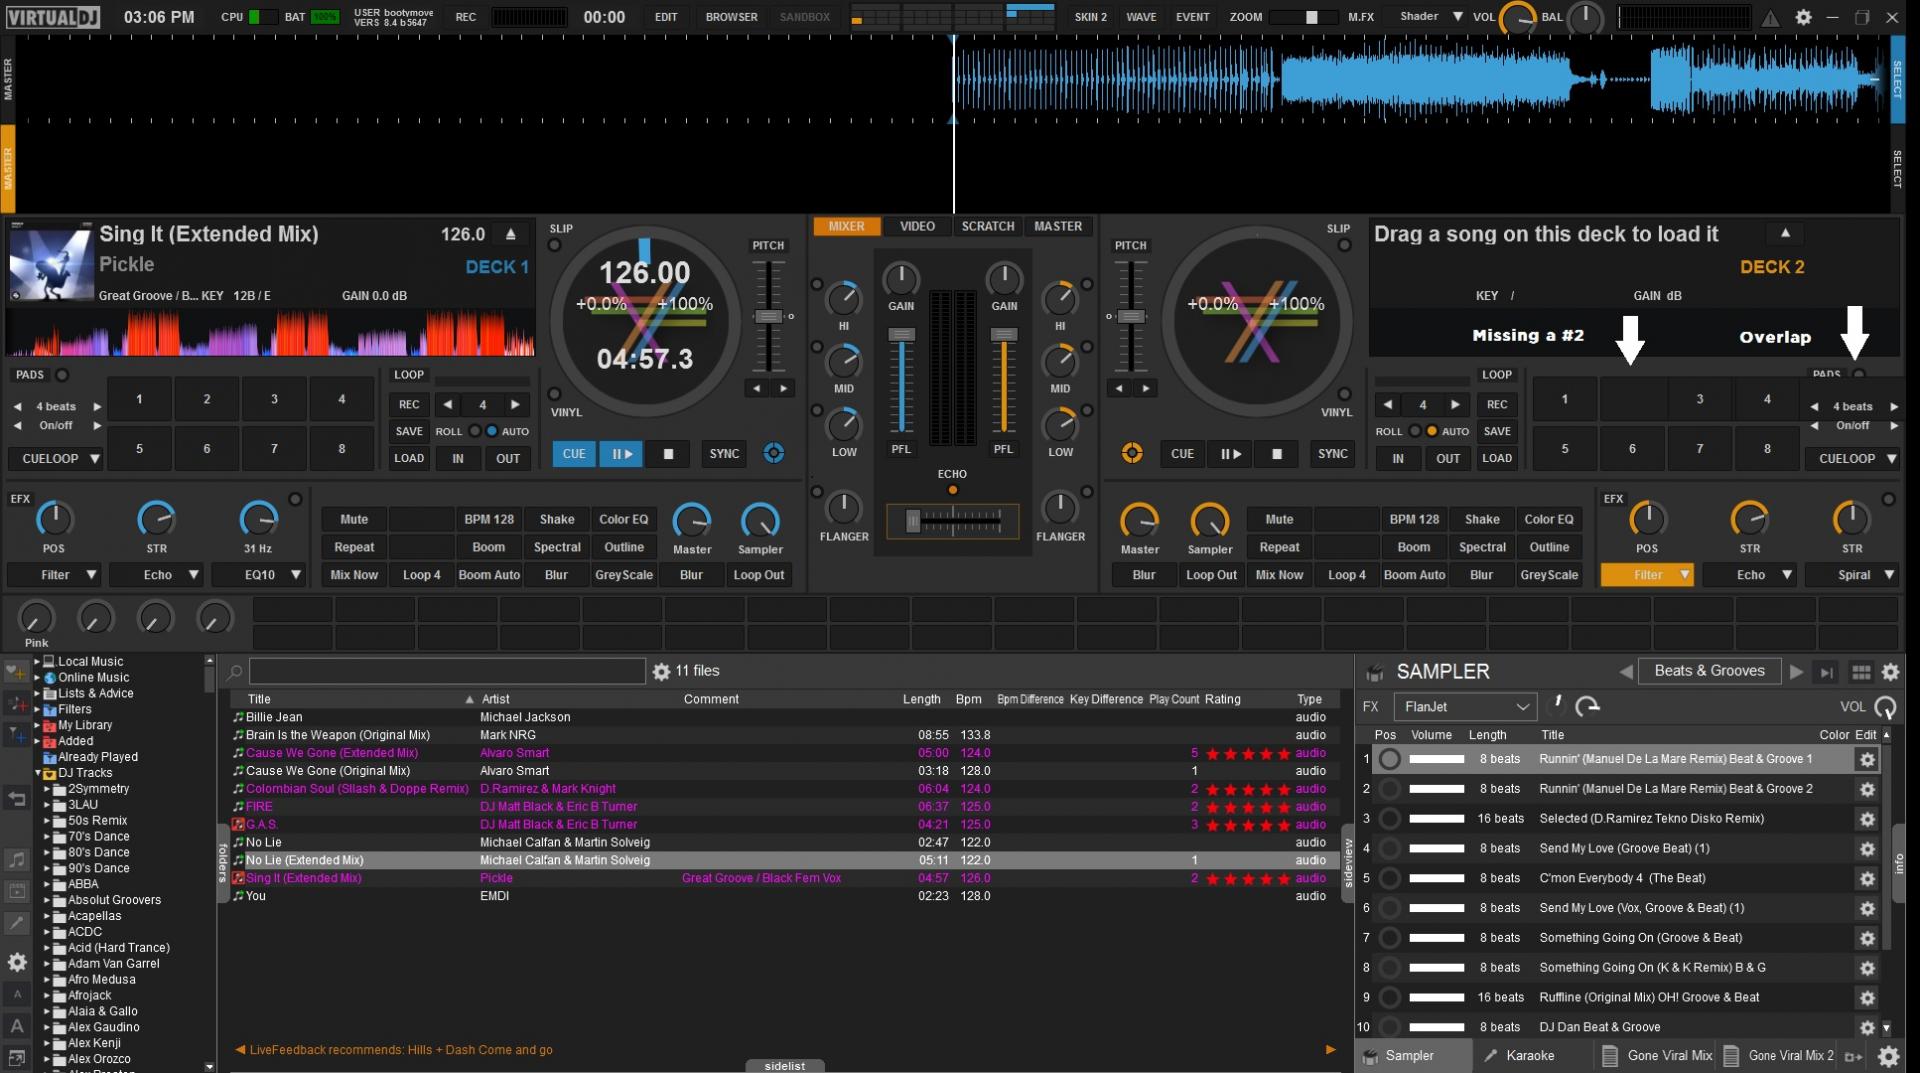The width and height of the screenshot is (1920, 1073).
Task: Trigger sample 4 Send My Love play circle
Action: click(x=1389, y=849)
